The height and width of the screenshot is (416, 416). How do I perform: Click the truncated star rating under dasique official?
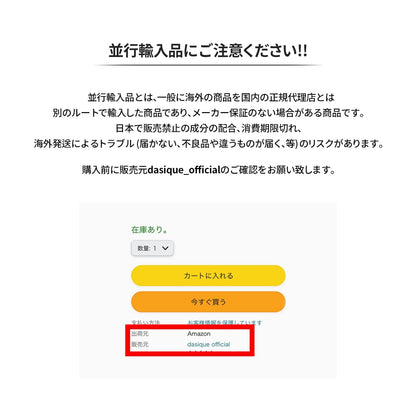click(x=200, y=352)
